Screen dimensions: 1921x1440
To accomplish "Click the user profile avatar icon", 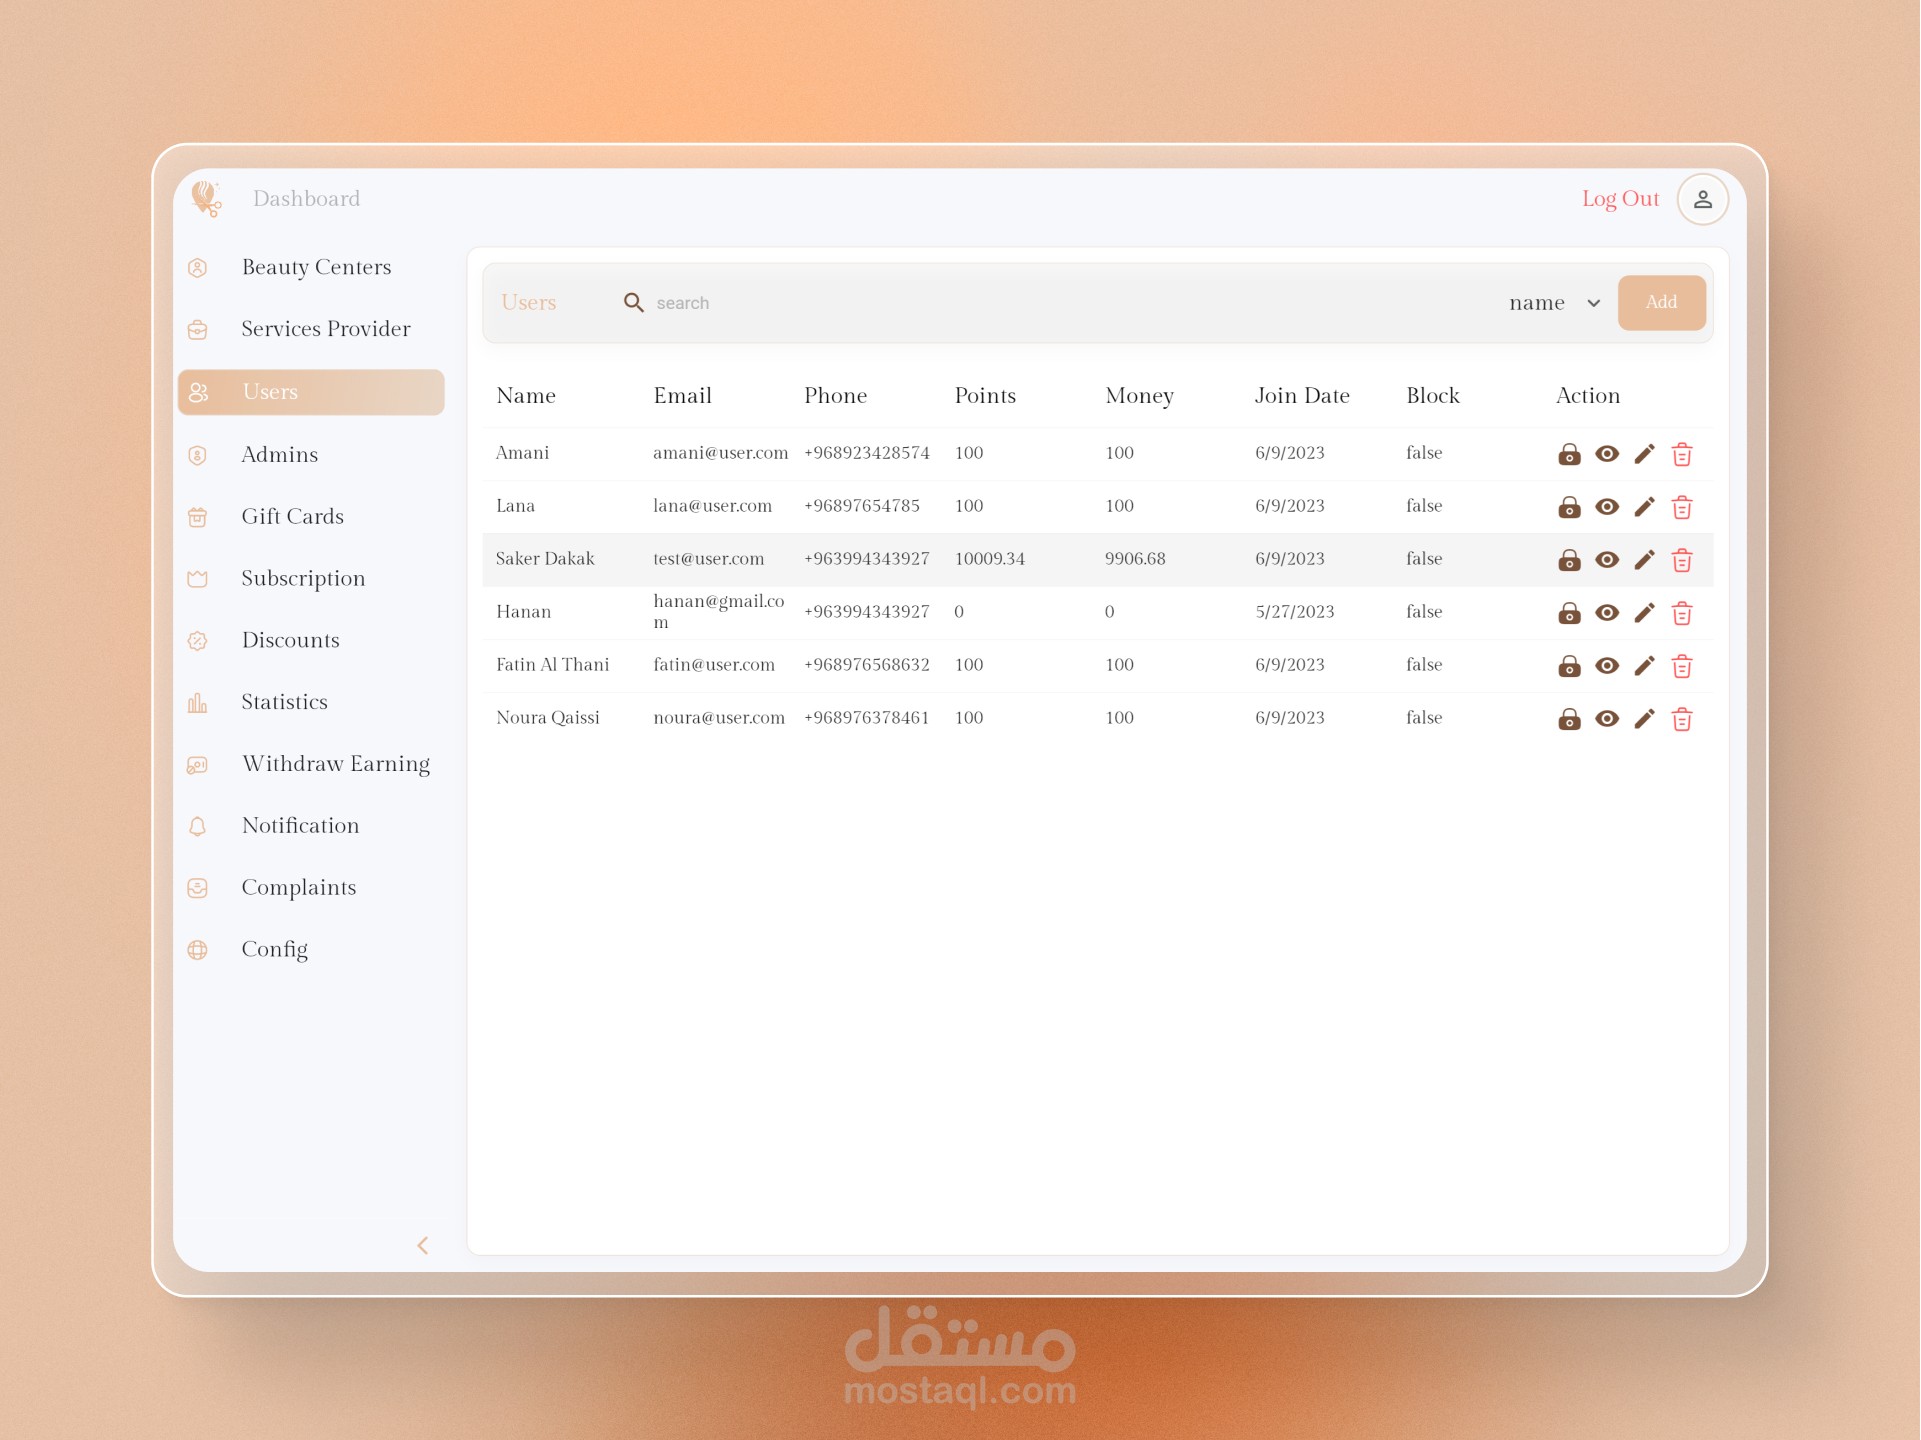I will point(1703,199).
